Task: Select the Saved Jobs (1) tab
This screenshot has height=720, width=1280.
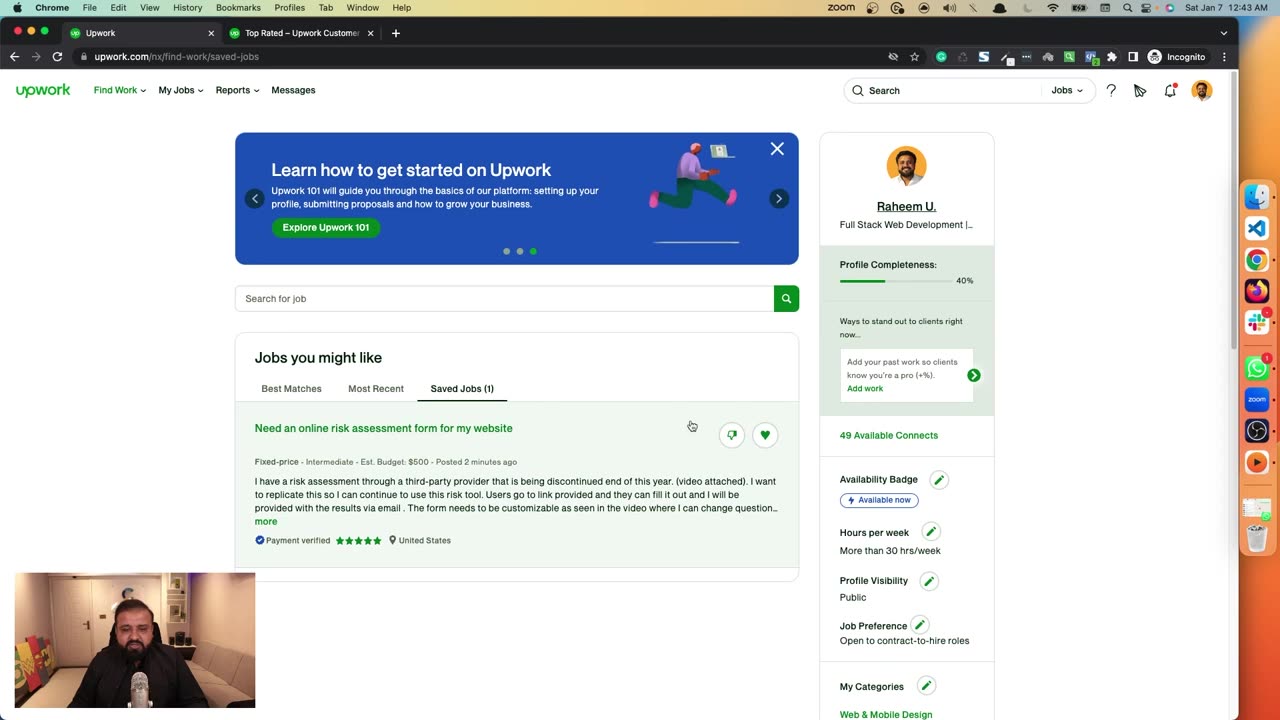Action: tap(462, 388)
